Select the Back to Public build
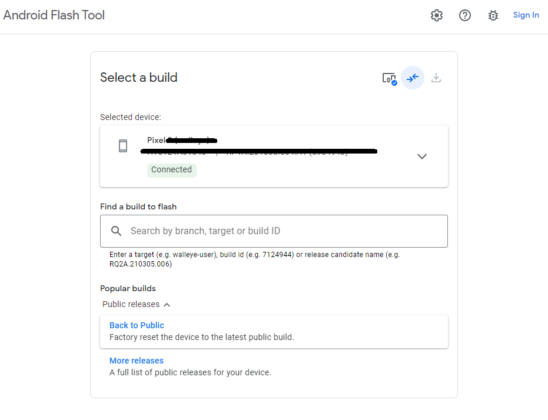Viewport: 548px width, 420px height. tap(274, 331)
